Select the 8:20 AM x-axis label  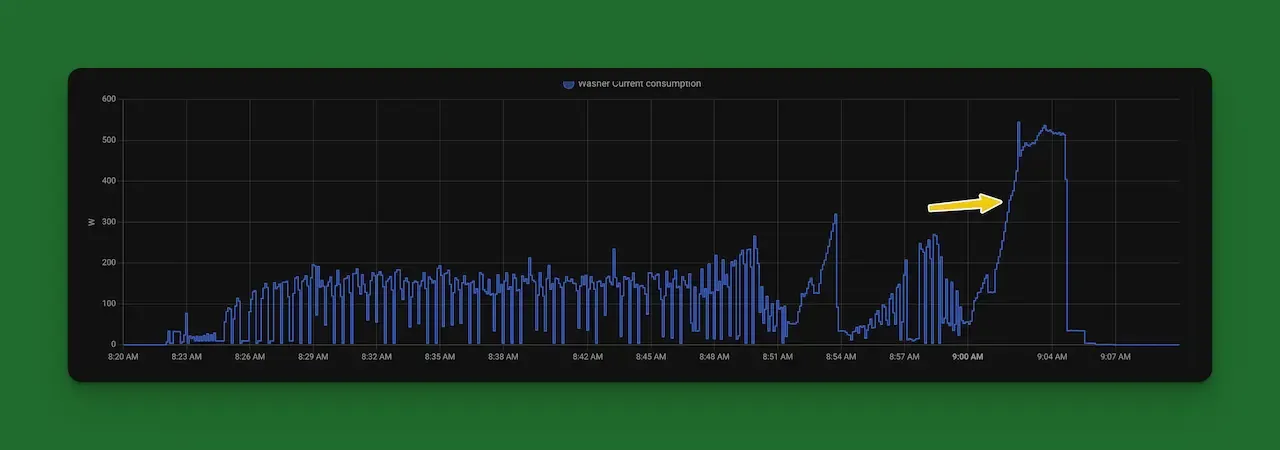124,356
